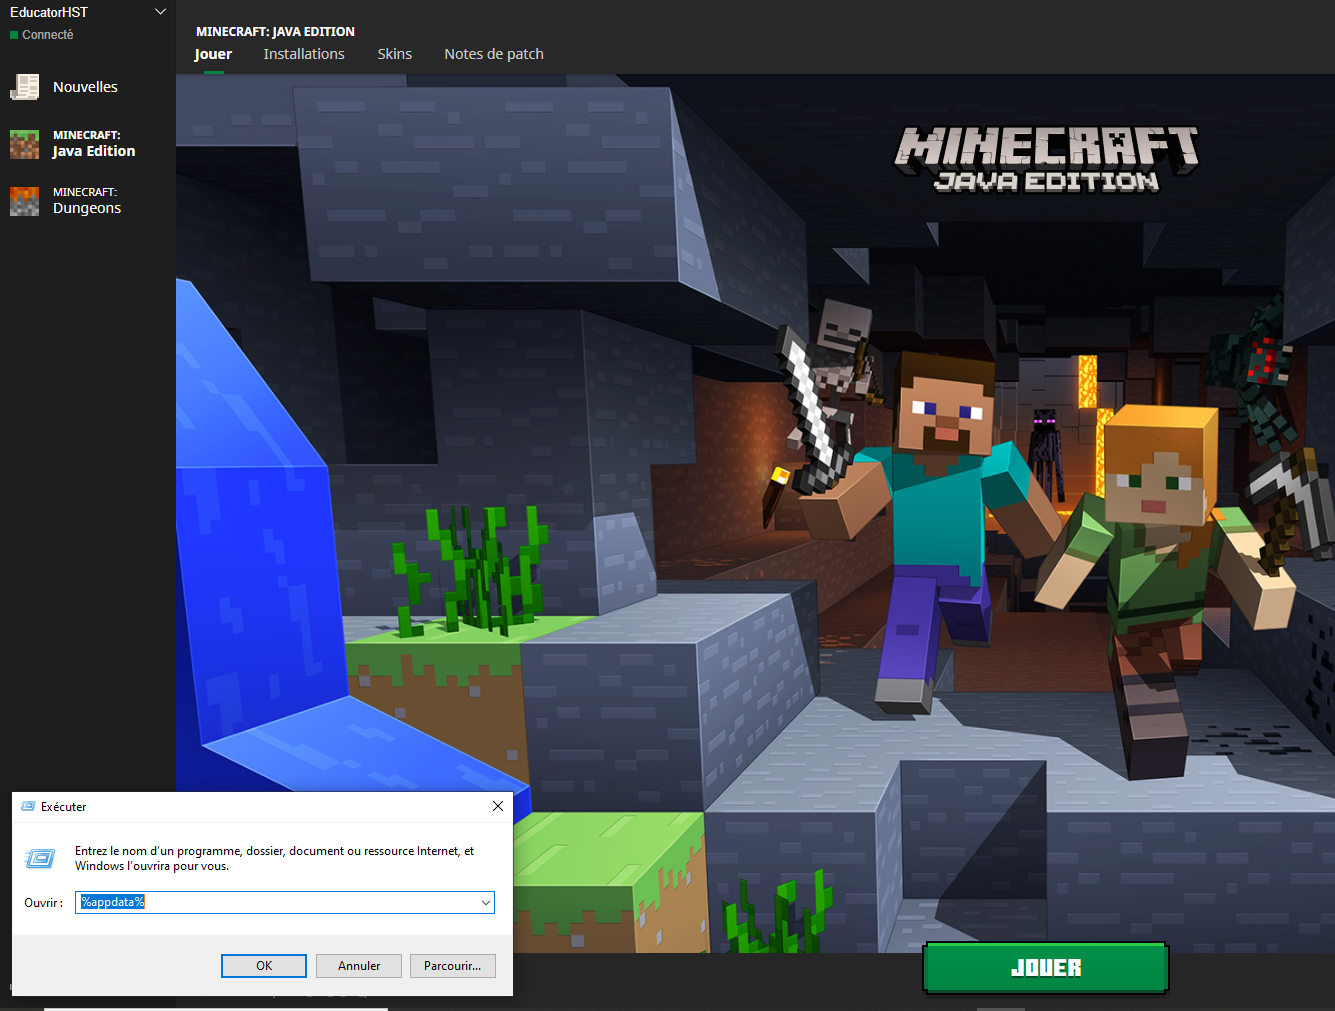Open the Skins tab
The height and width of the screenshot is (1011, 1335).
click(x=395, y=54)
